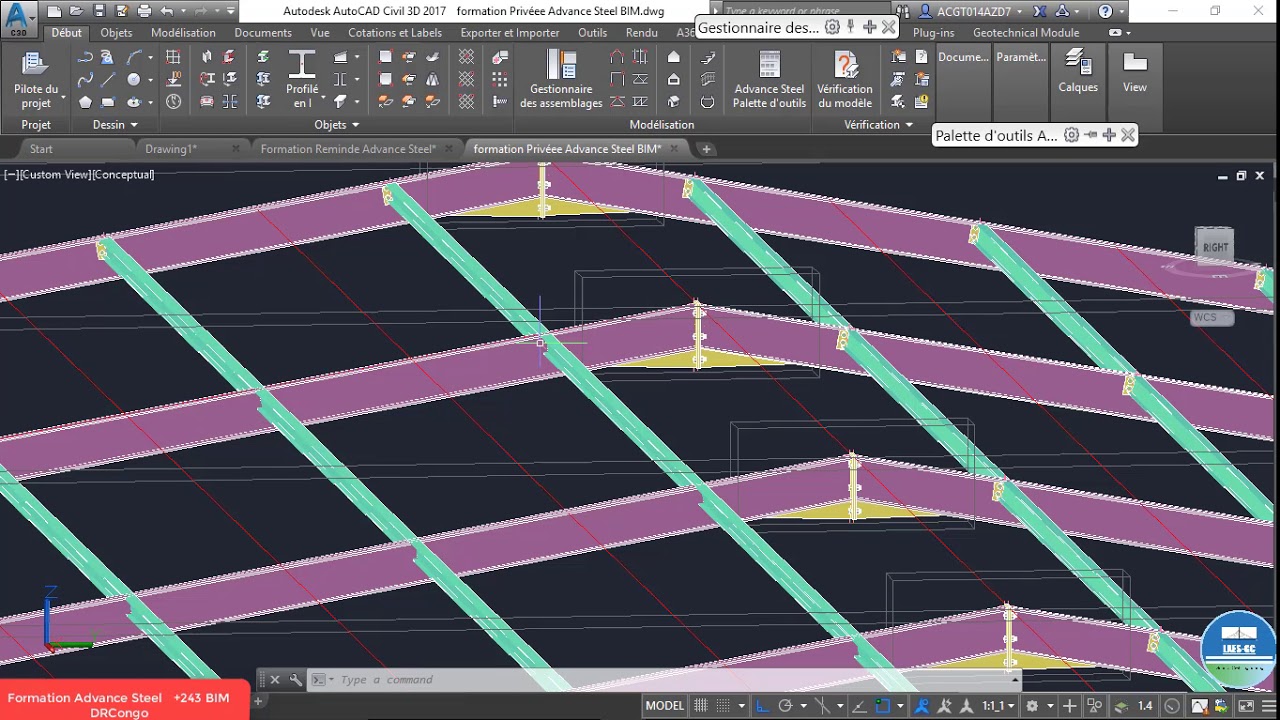Click the Exchange Apps X icon
The width and height of the screenshot is (1280, 720).
click(1039, 11)
